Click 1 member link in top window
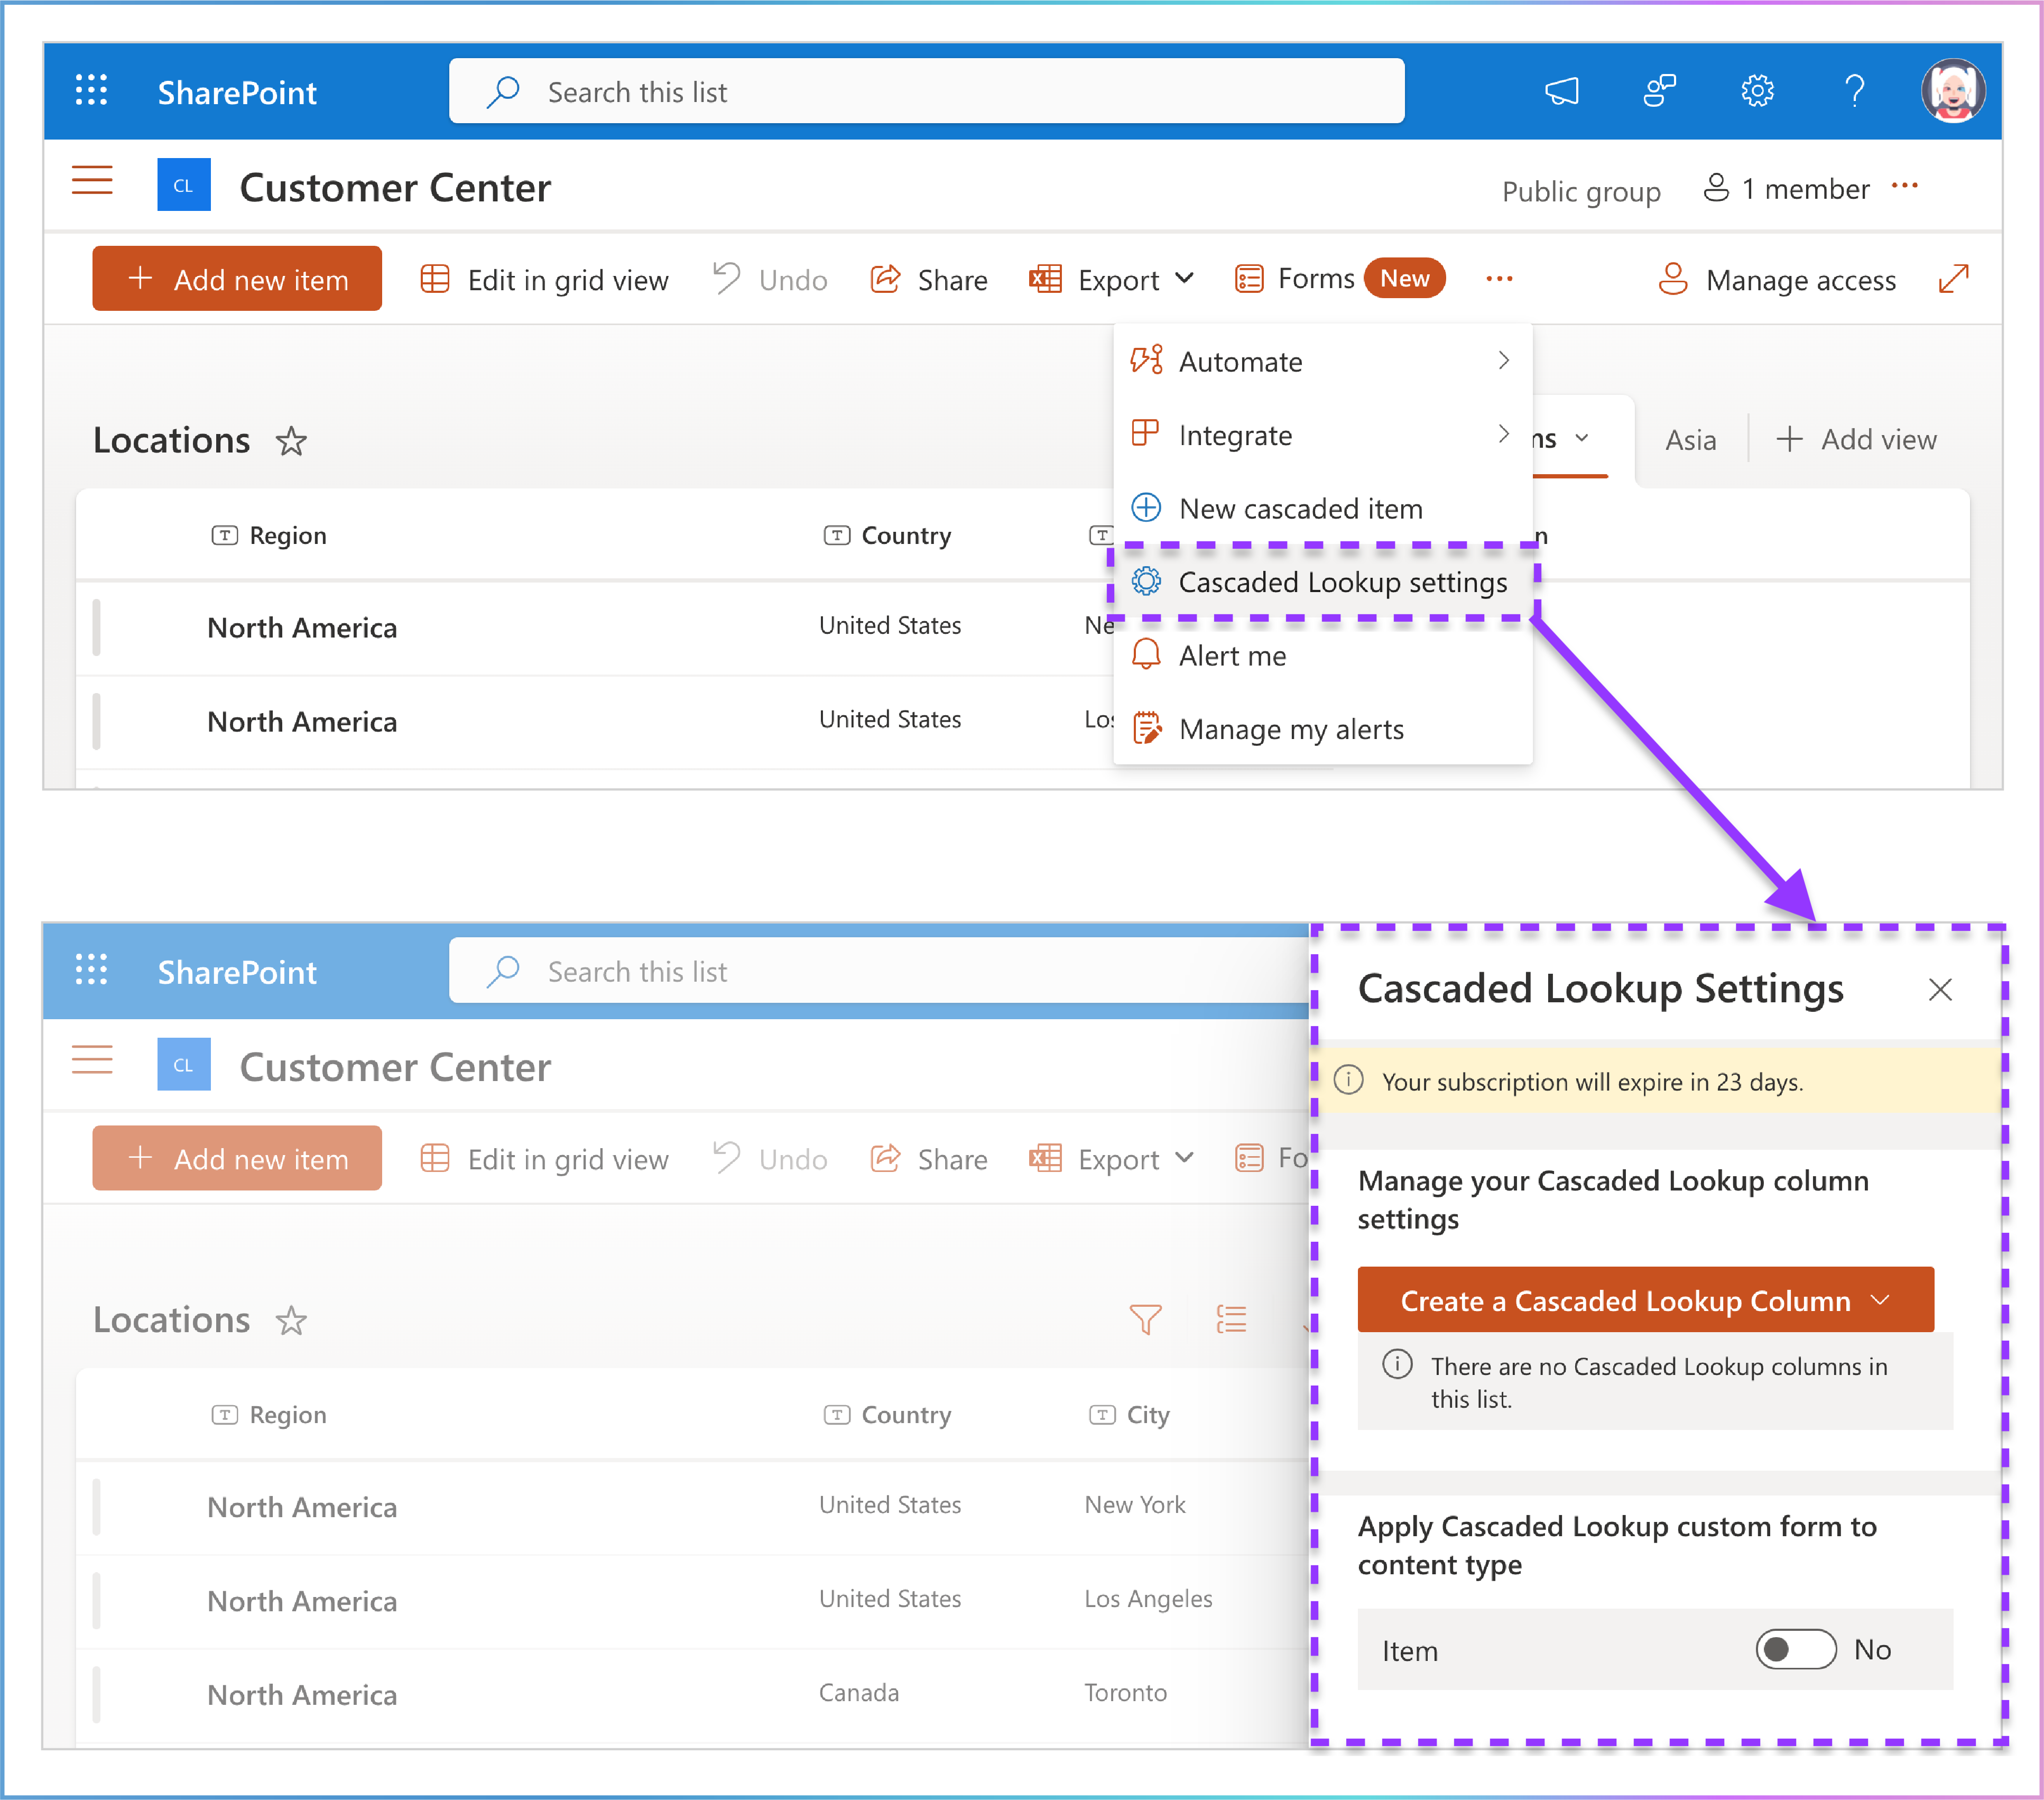The height and width of the screenshot is (1800, 2044). pos(1787,189)
